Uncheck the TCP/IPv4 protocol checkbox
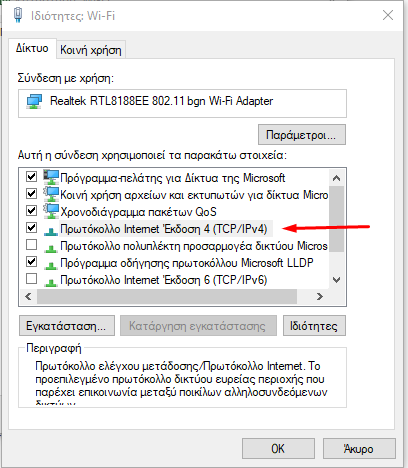Image resolution: width=408 pixels, height=468 pixels. (31, 227)
